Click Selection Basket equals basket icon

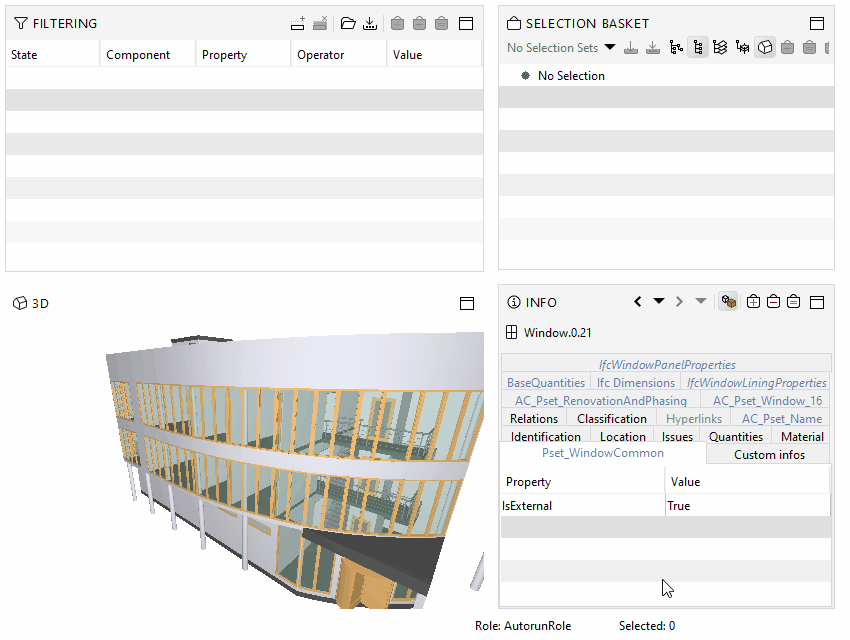tap(809, 48)
